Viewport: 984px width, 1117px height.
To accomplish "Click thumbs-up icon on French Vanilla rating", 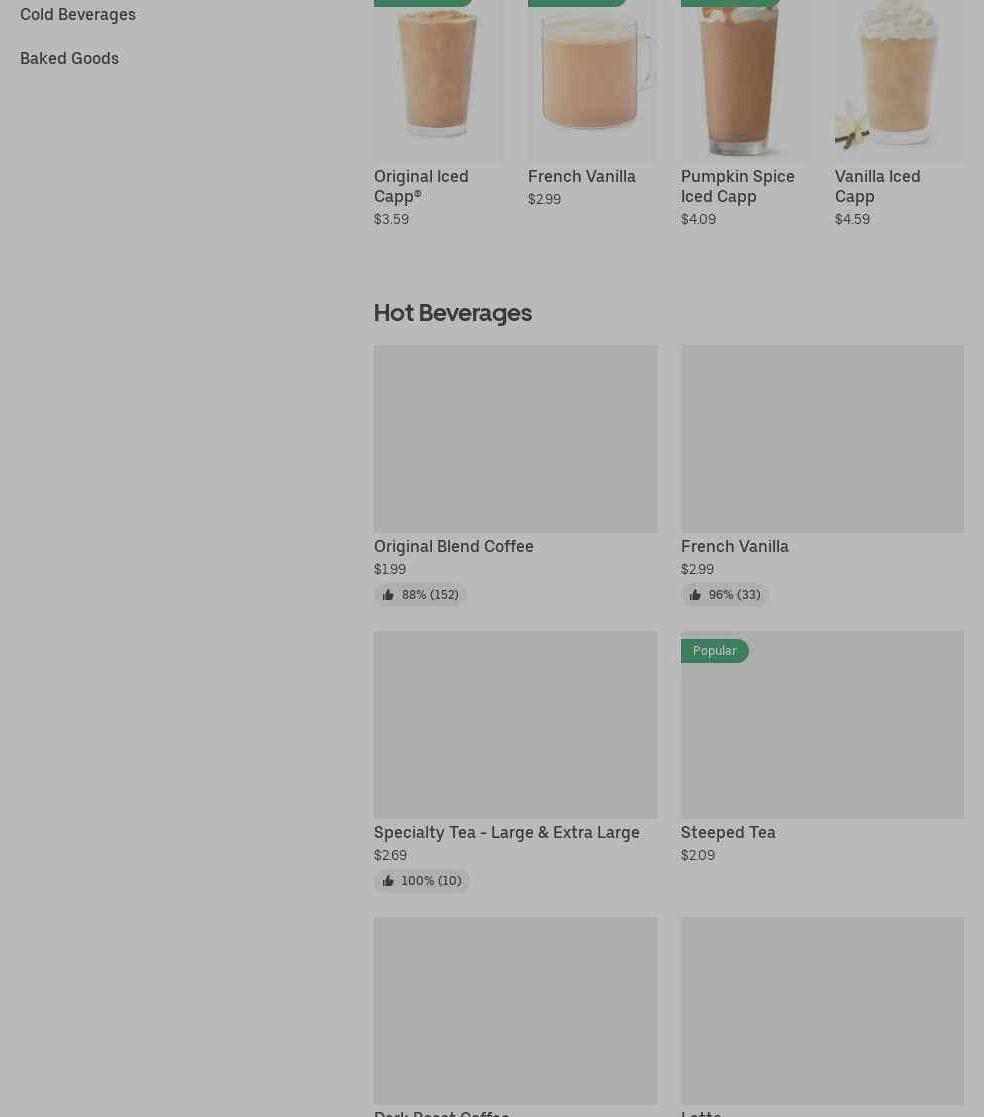I will pos(695,595).
